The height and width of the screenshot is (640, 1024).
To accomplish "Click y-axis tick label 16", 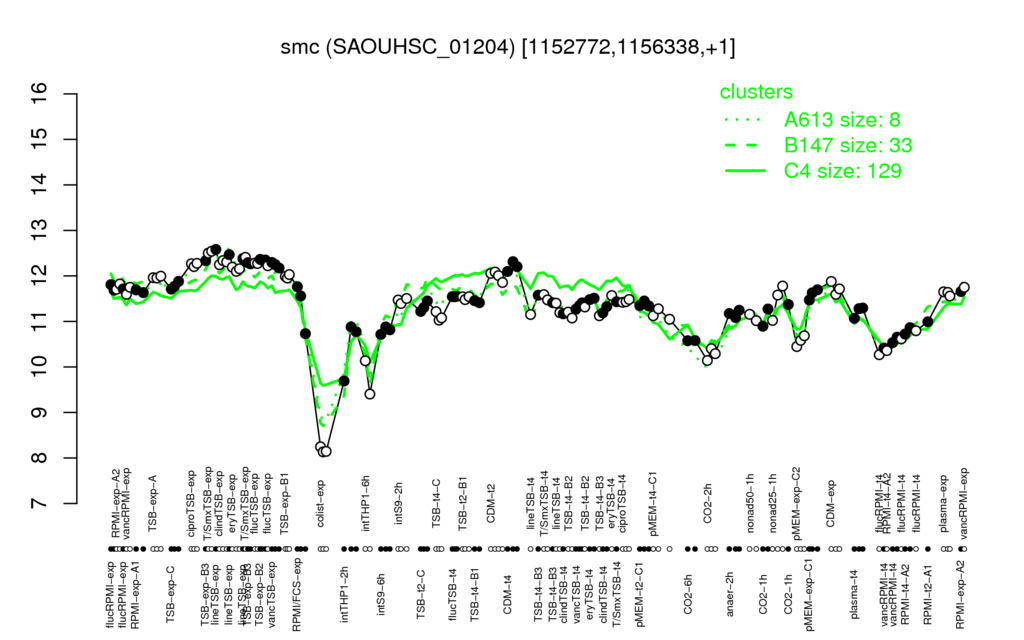I will tap(39, 94).
